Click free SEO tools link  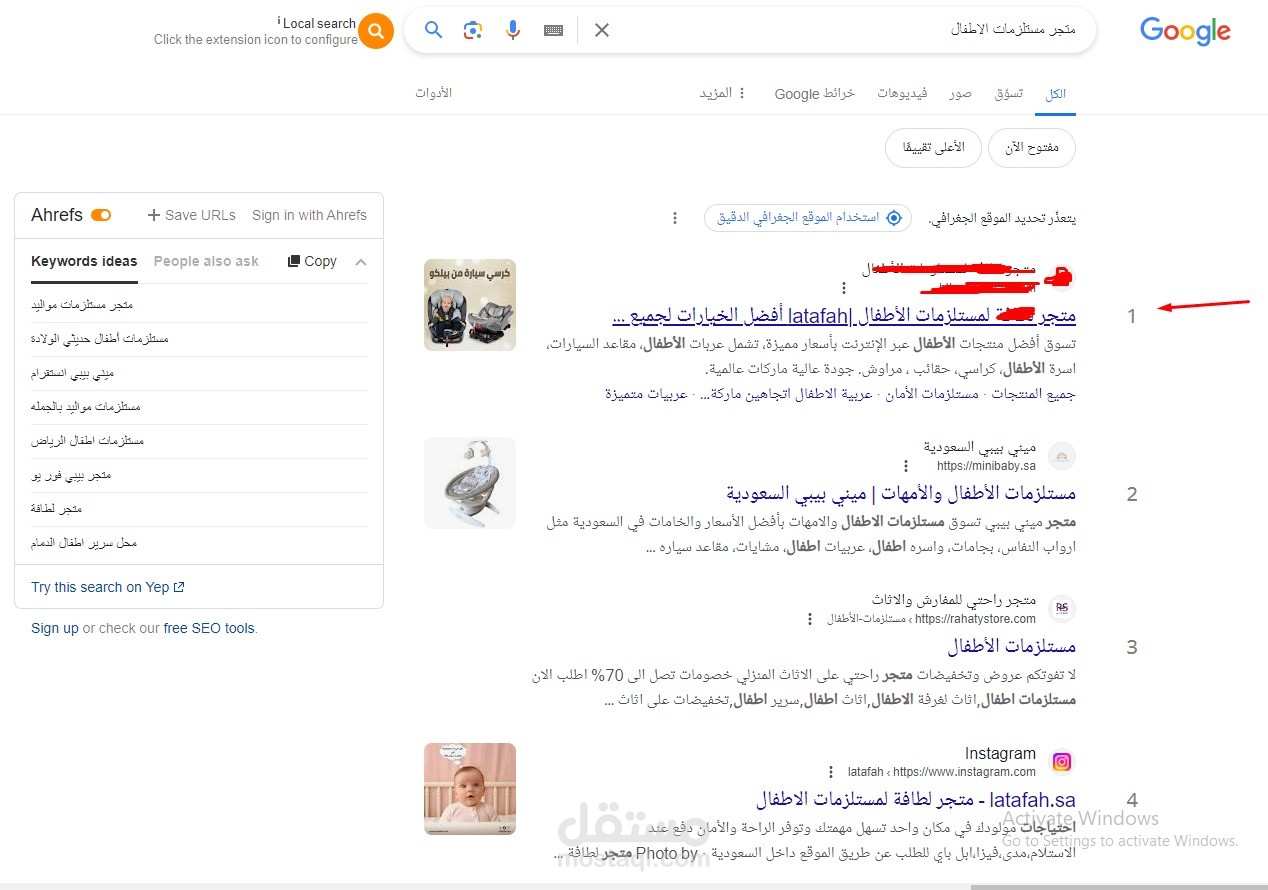pyautogui.click(x=209, y=628)
